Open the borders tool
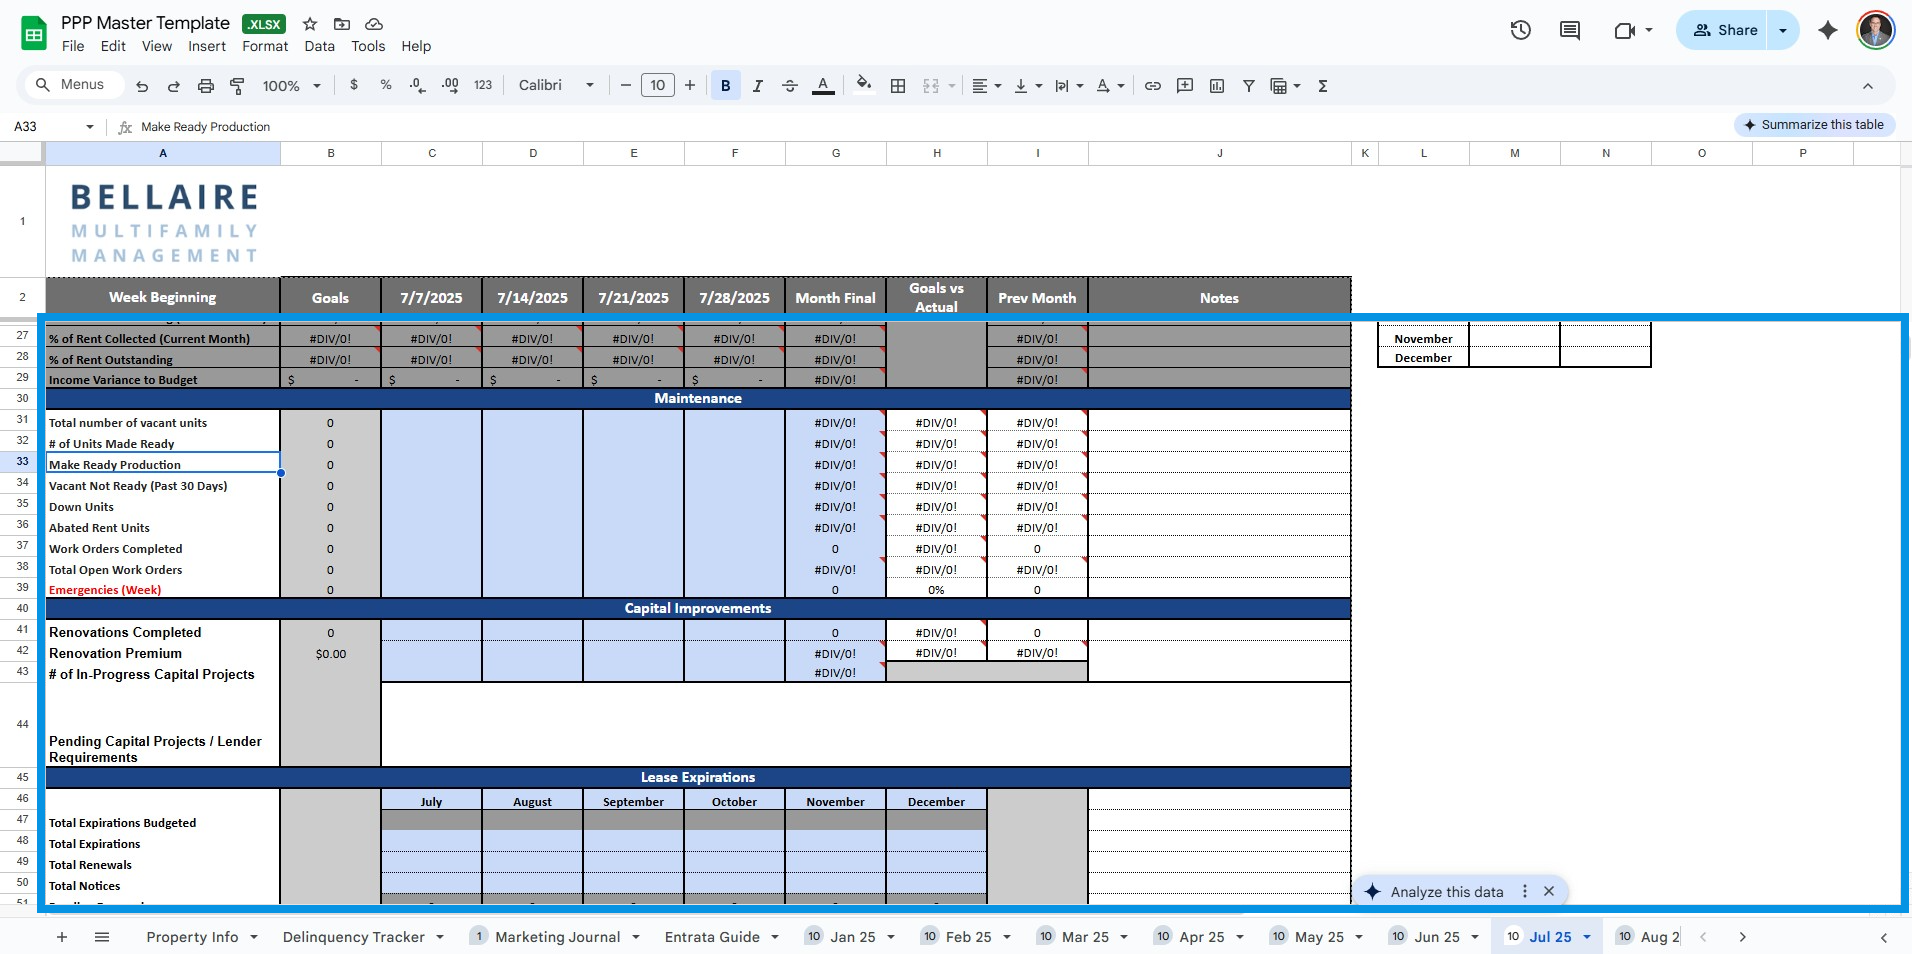Image resolution: width=1912 pixels, height=954 pixels. [898, 86]
